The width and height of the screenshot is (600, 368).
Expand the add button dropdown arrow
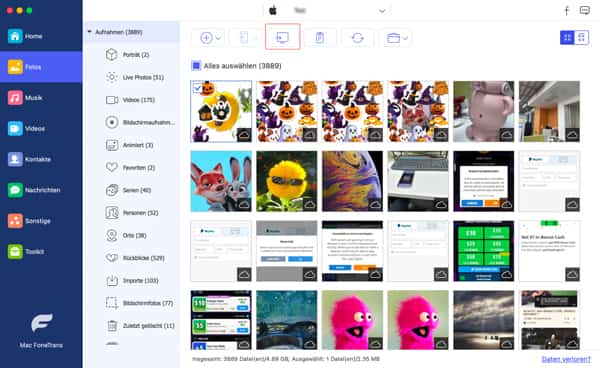[218, 38]
